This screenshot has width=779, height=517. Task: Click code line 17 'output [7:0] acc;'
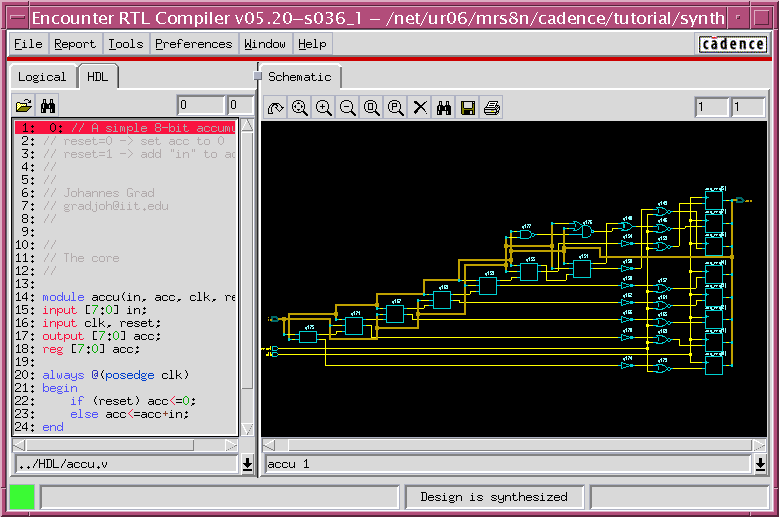coord(102,336)
